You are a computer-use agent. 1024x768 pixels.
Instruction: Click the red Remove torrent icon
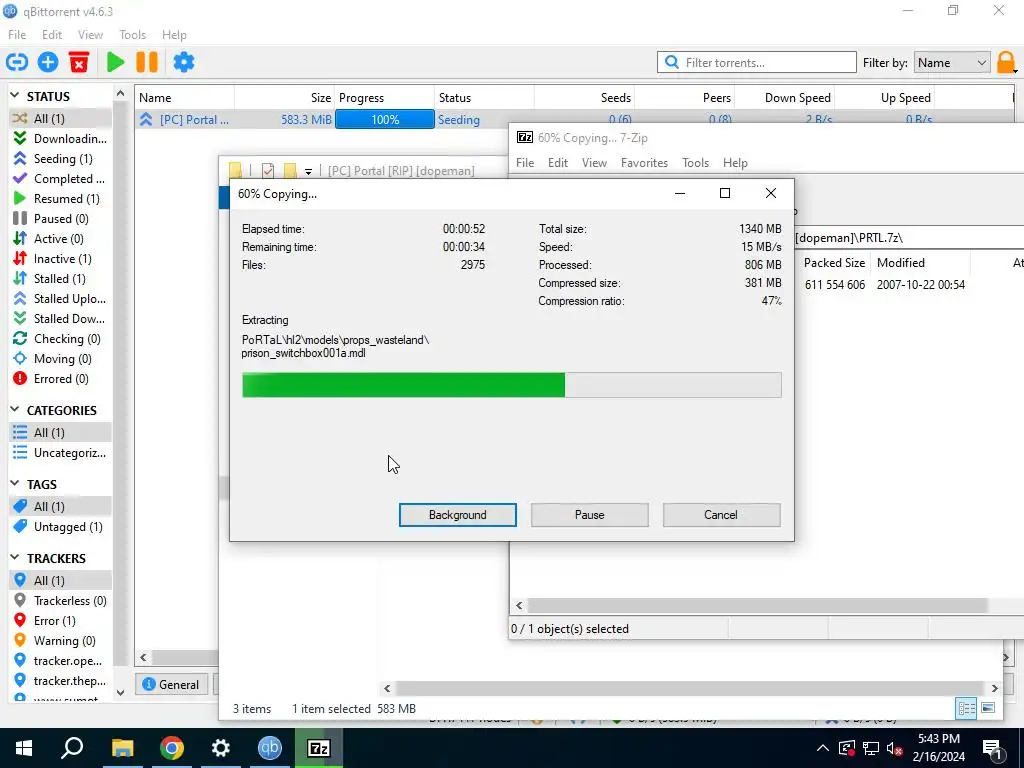point(79,62)
